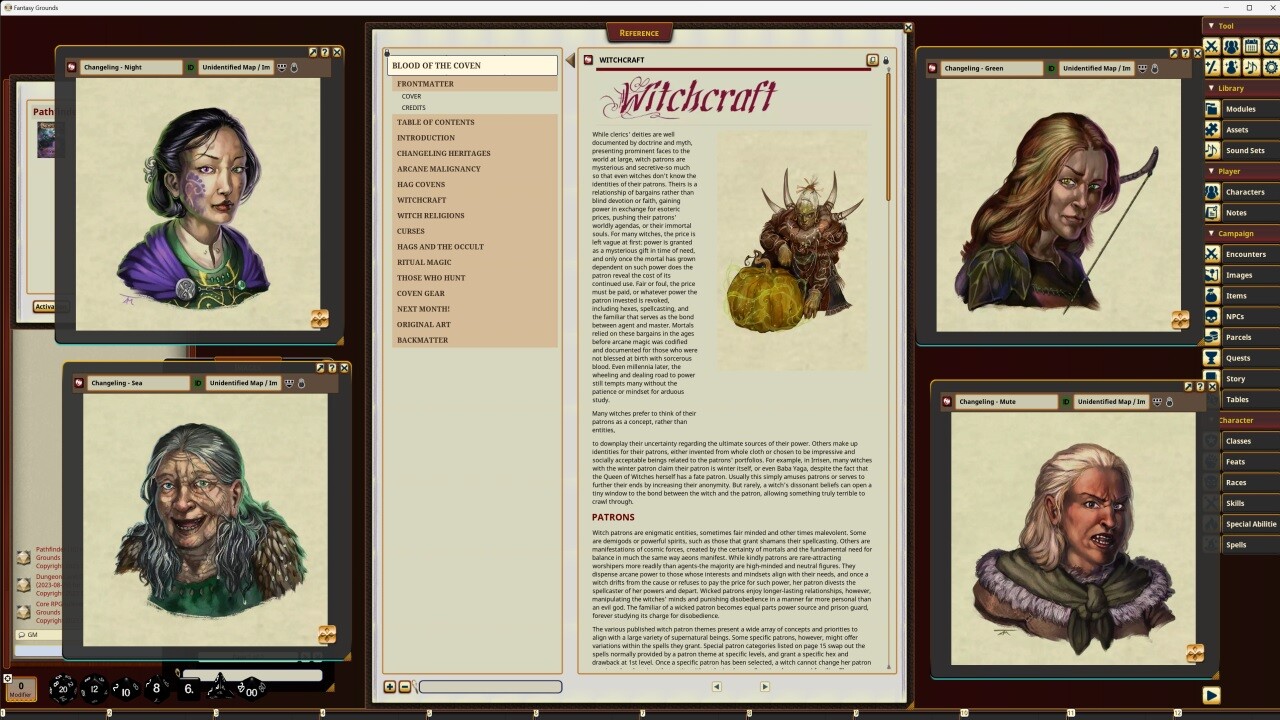The image size is (1280, 720).
Task: Open the calendar tool icon
Action: click(x=1251, y=46)
